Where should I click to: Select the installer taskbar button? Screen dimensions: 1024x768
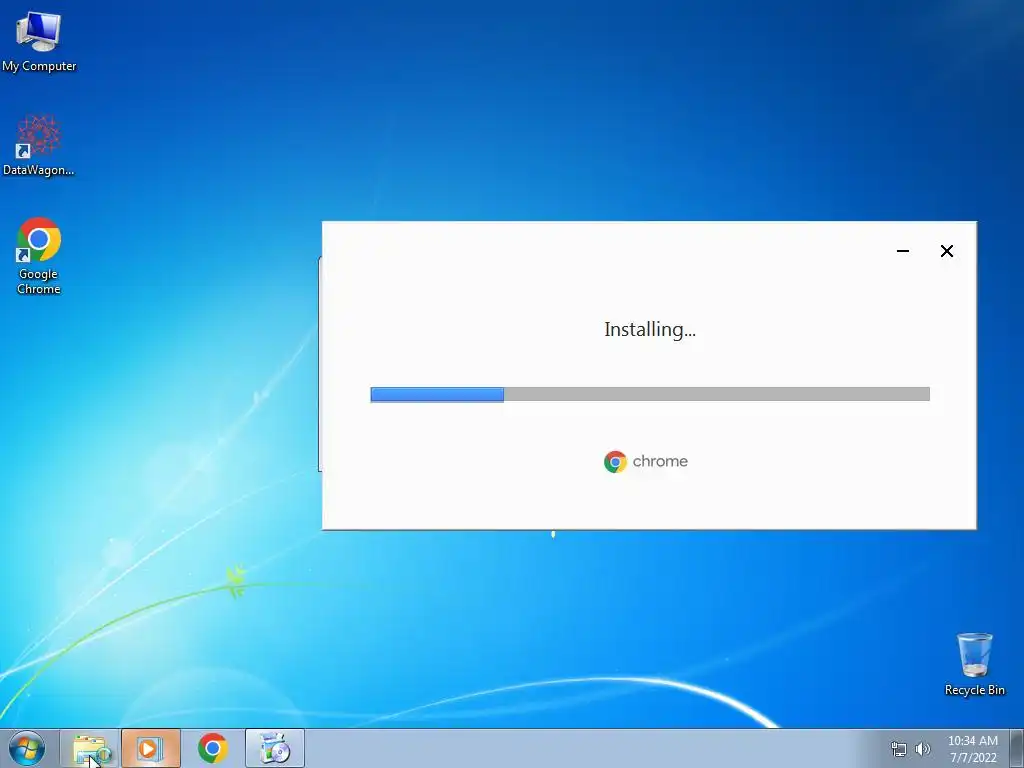pos(275,748)
